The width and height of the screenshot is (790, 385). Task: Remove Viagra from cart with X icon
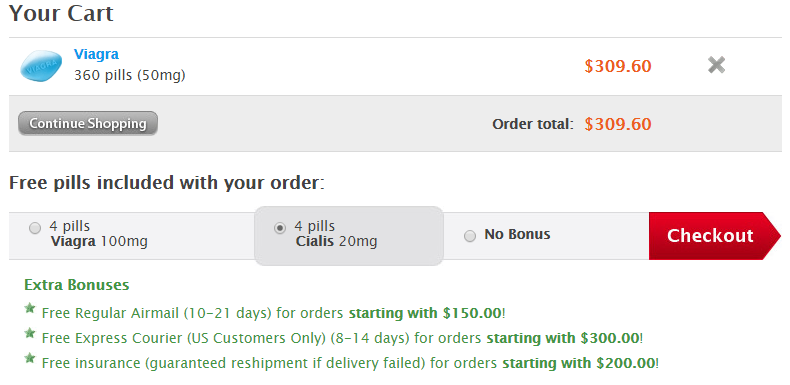pos(716,65)
